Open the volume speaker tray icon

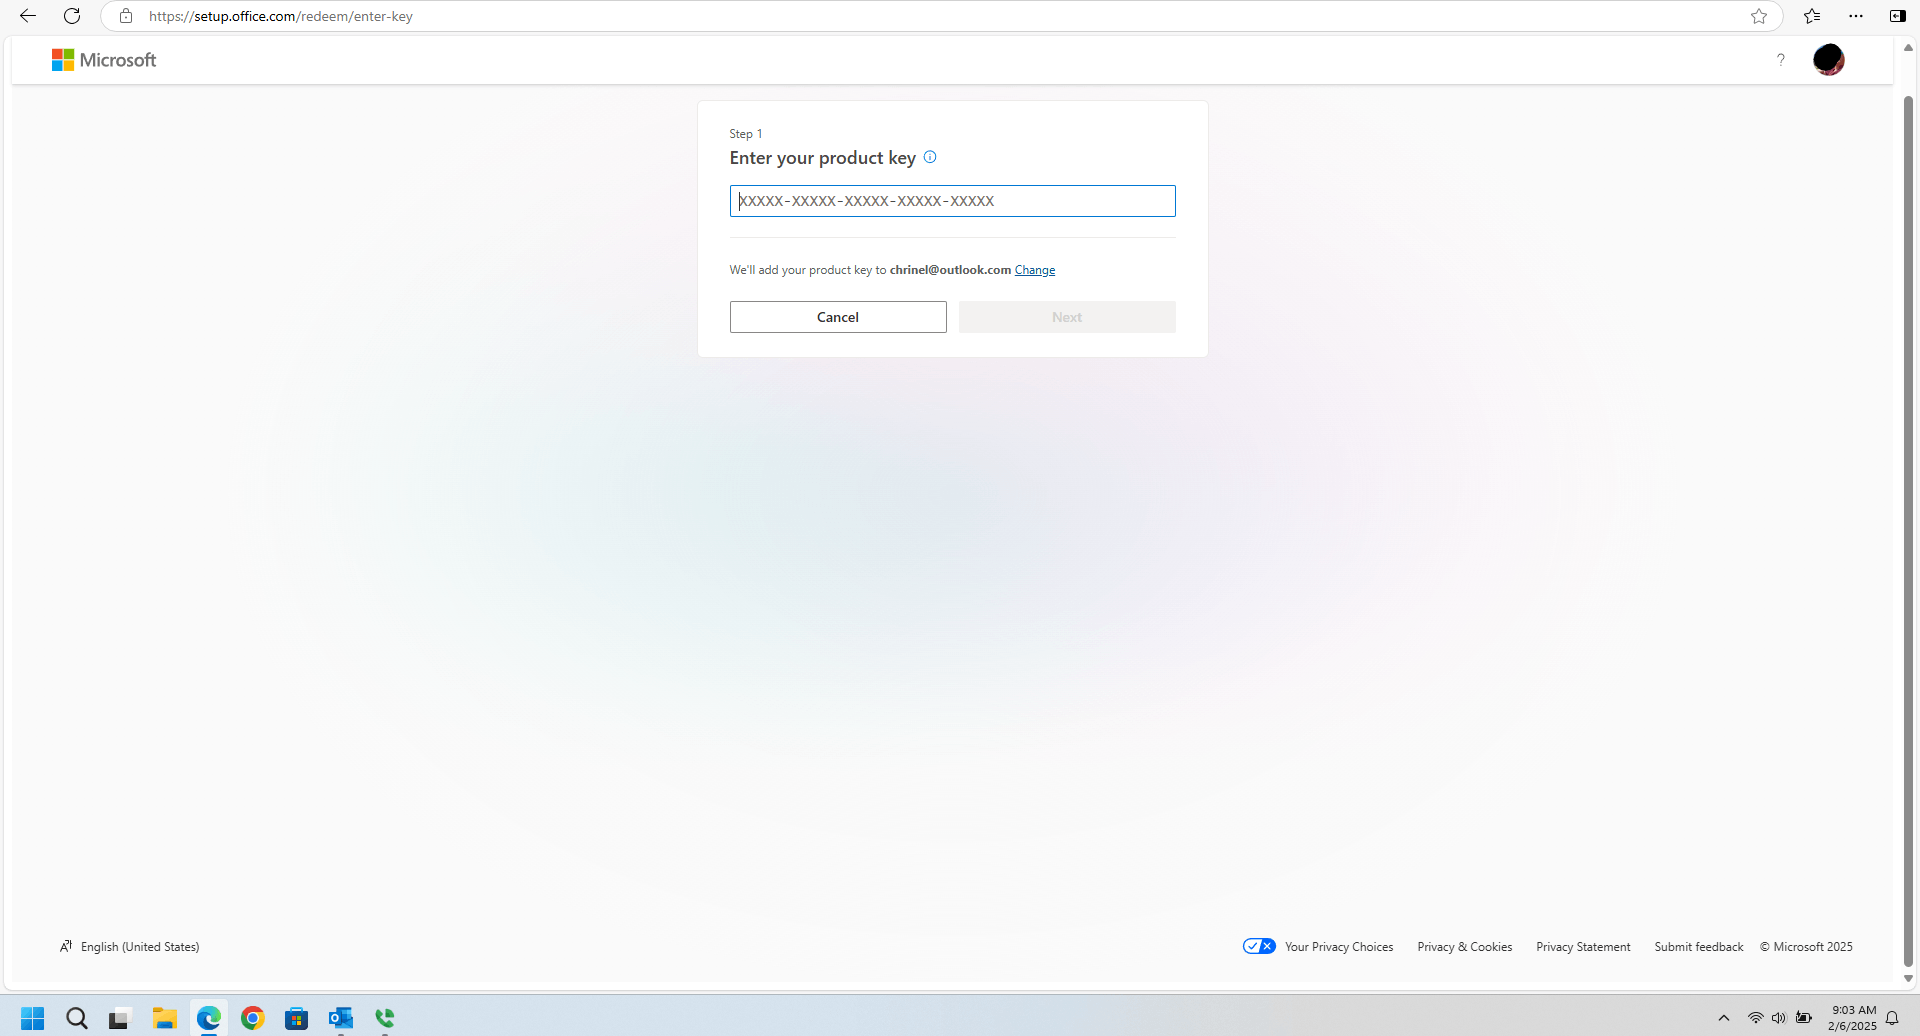(x=1779, y=1018)
